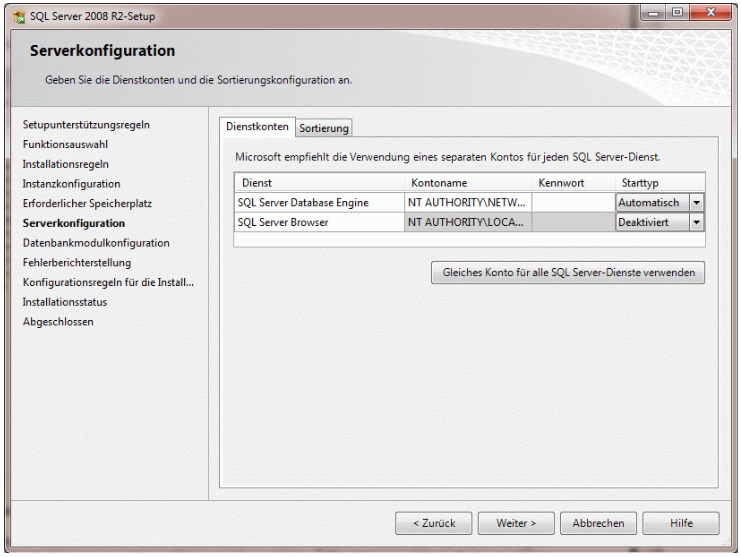Click Kontoname cell for SQL Server Database Engine
The image size is (741, 557).
pyautogui.click(x=468, y=203)
